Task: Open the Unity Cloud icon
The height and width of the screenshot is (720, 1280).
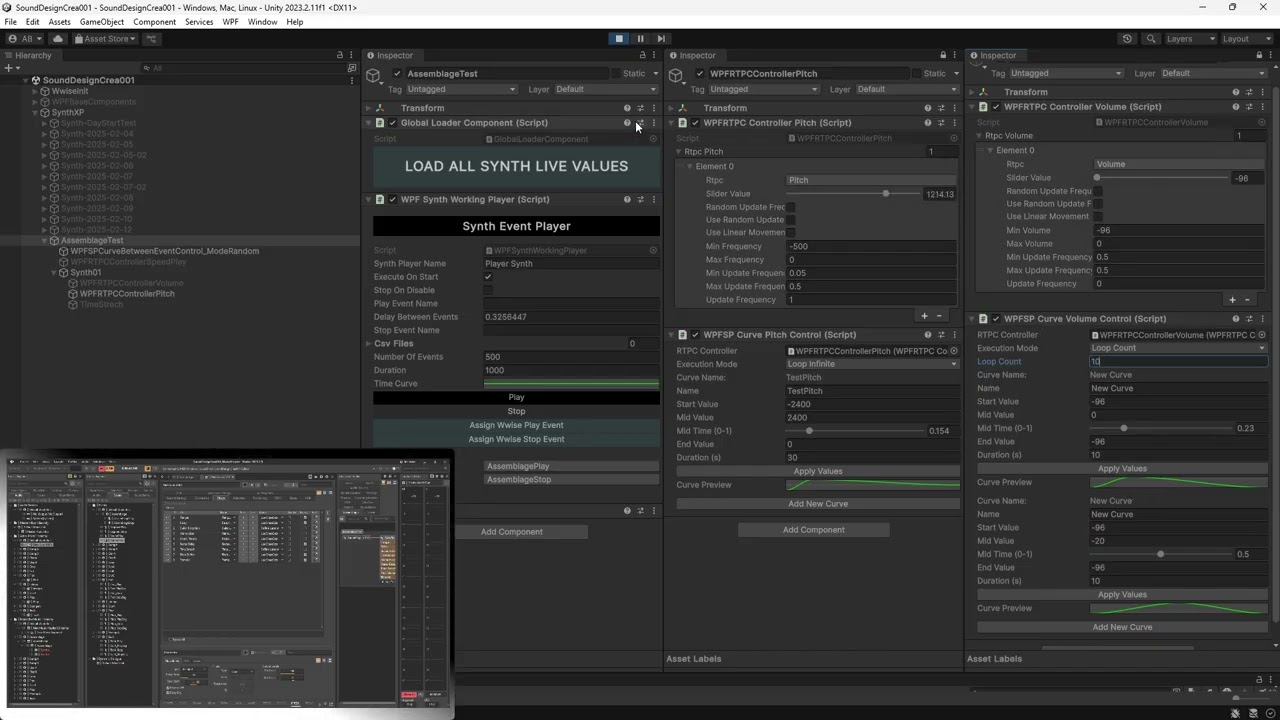Action: [x=58, y=39]
